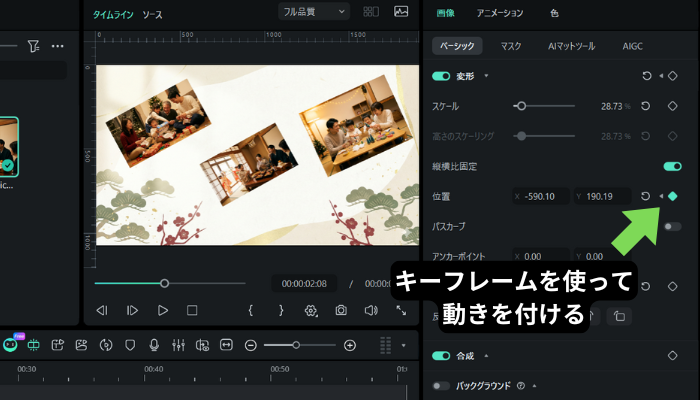
Task: Reset the スケール value
Action: coord(646,106)
